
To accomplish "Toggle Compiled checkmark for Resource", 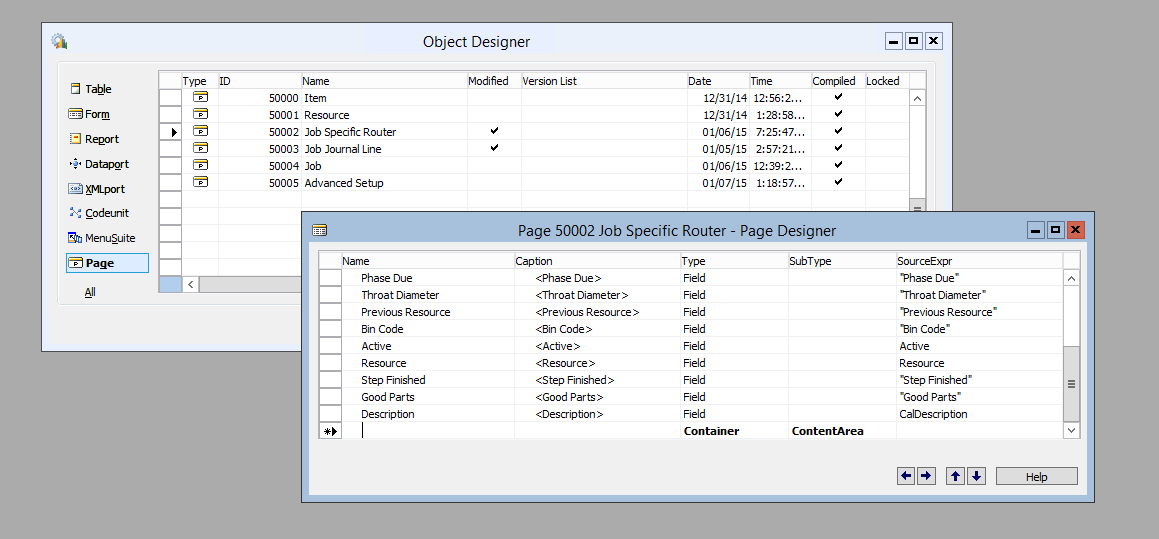I will [837, 114].
